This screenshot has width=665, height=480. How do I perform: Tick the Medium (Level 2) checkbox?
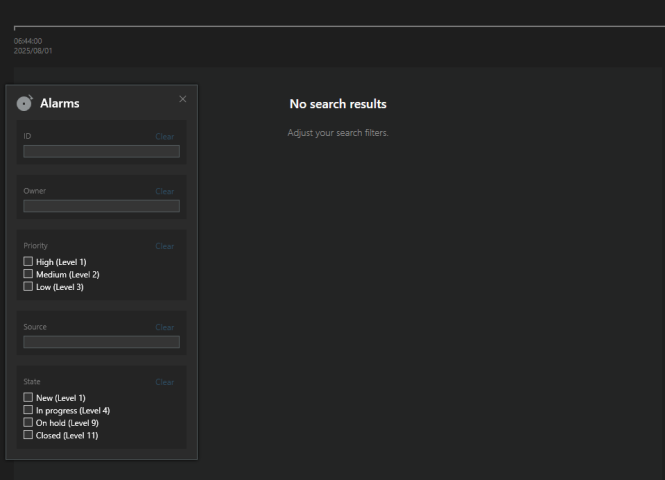click(x=28, y=274)
